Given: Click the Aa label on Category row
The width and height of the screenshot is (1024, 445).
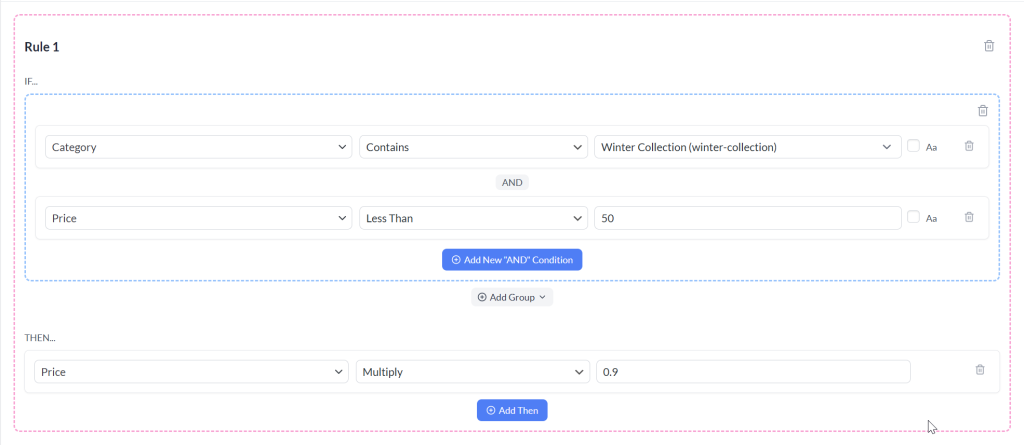Looking at the screenshot, I should (x=931, y=148).
